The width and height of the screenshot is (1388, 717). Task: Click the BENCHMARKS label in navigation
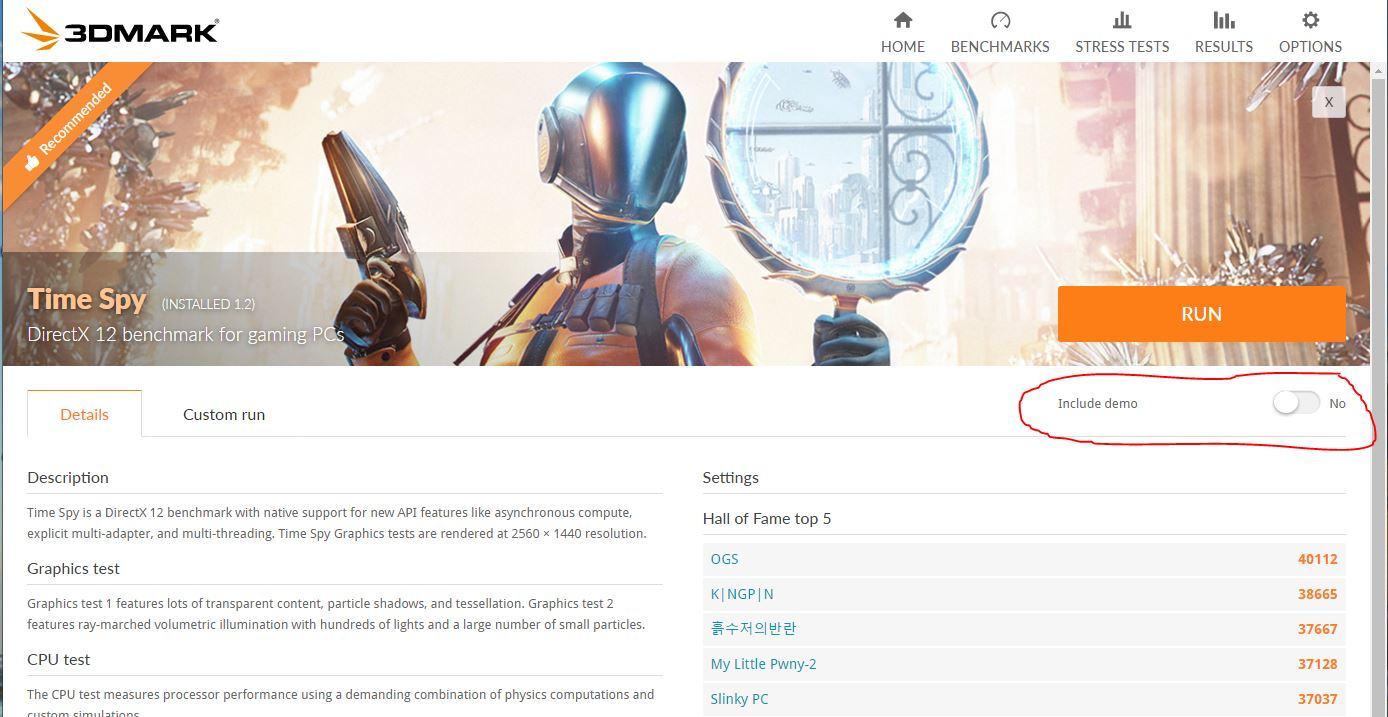pos(1000,47)
